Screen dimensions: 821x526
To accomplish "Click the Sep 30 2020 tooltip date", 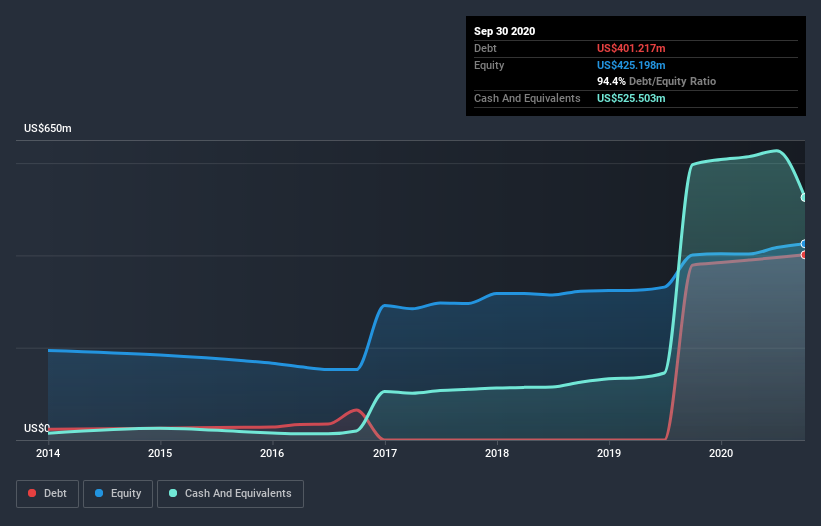I will pos(504,31).
